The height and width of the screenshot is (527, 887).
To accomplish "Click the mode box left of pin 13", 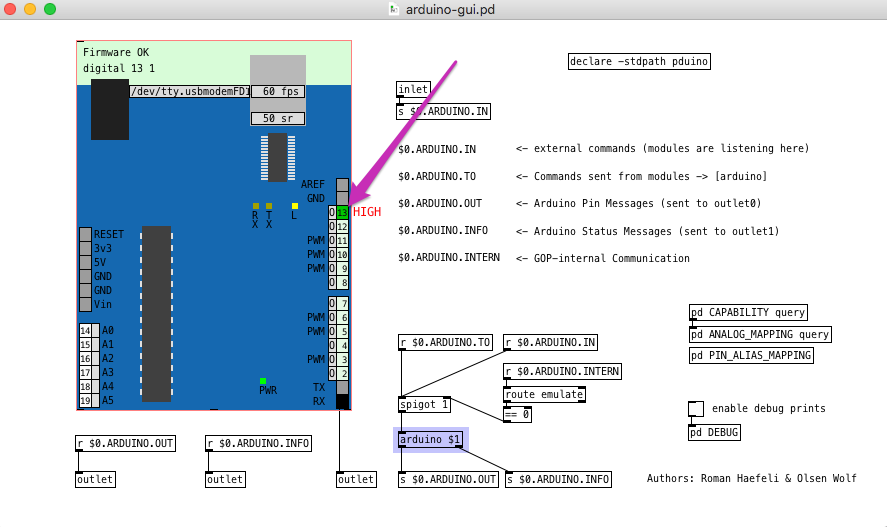I will click(332, 212).
